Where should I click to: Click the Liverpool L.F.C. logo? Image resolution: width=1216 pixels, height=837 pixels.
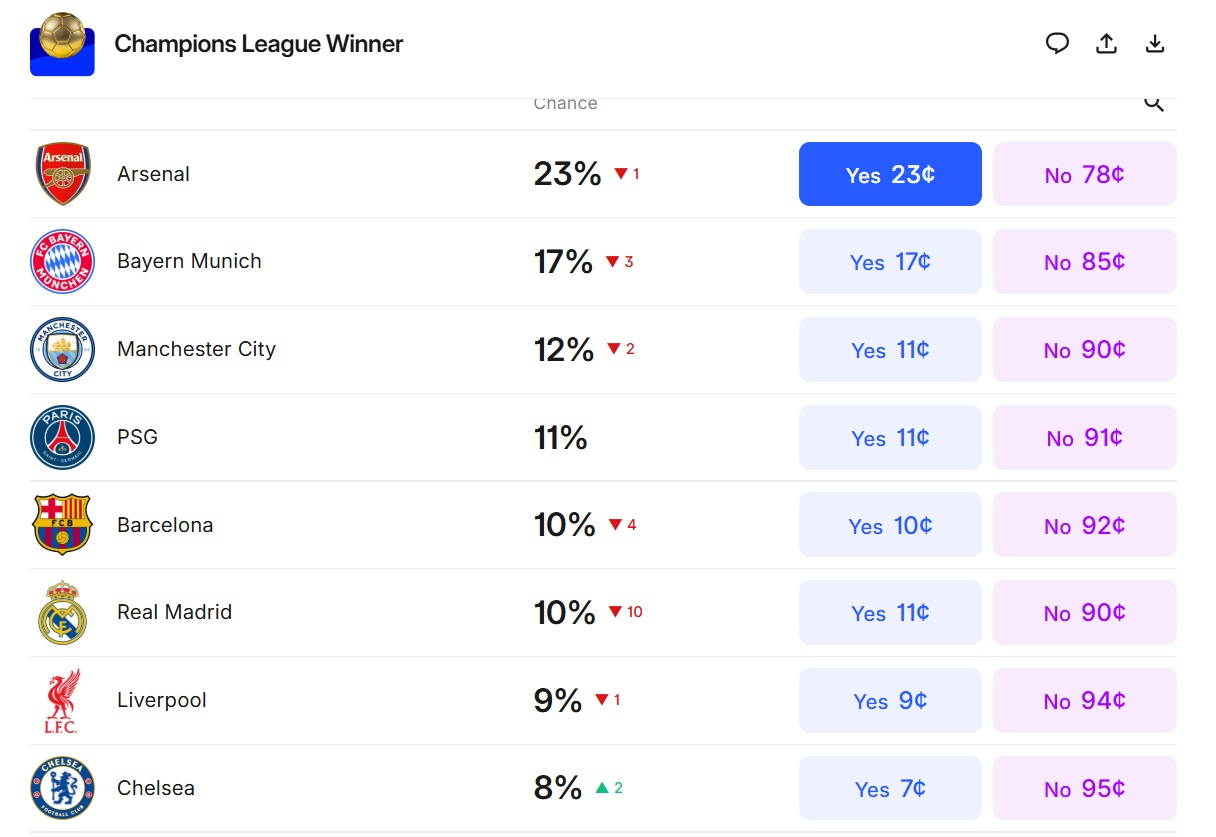pos(63,701)
